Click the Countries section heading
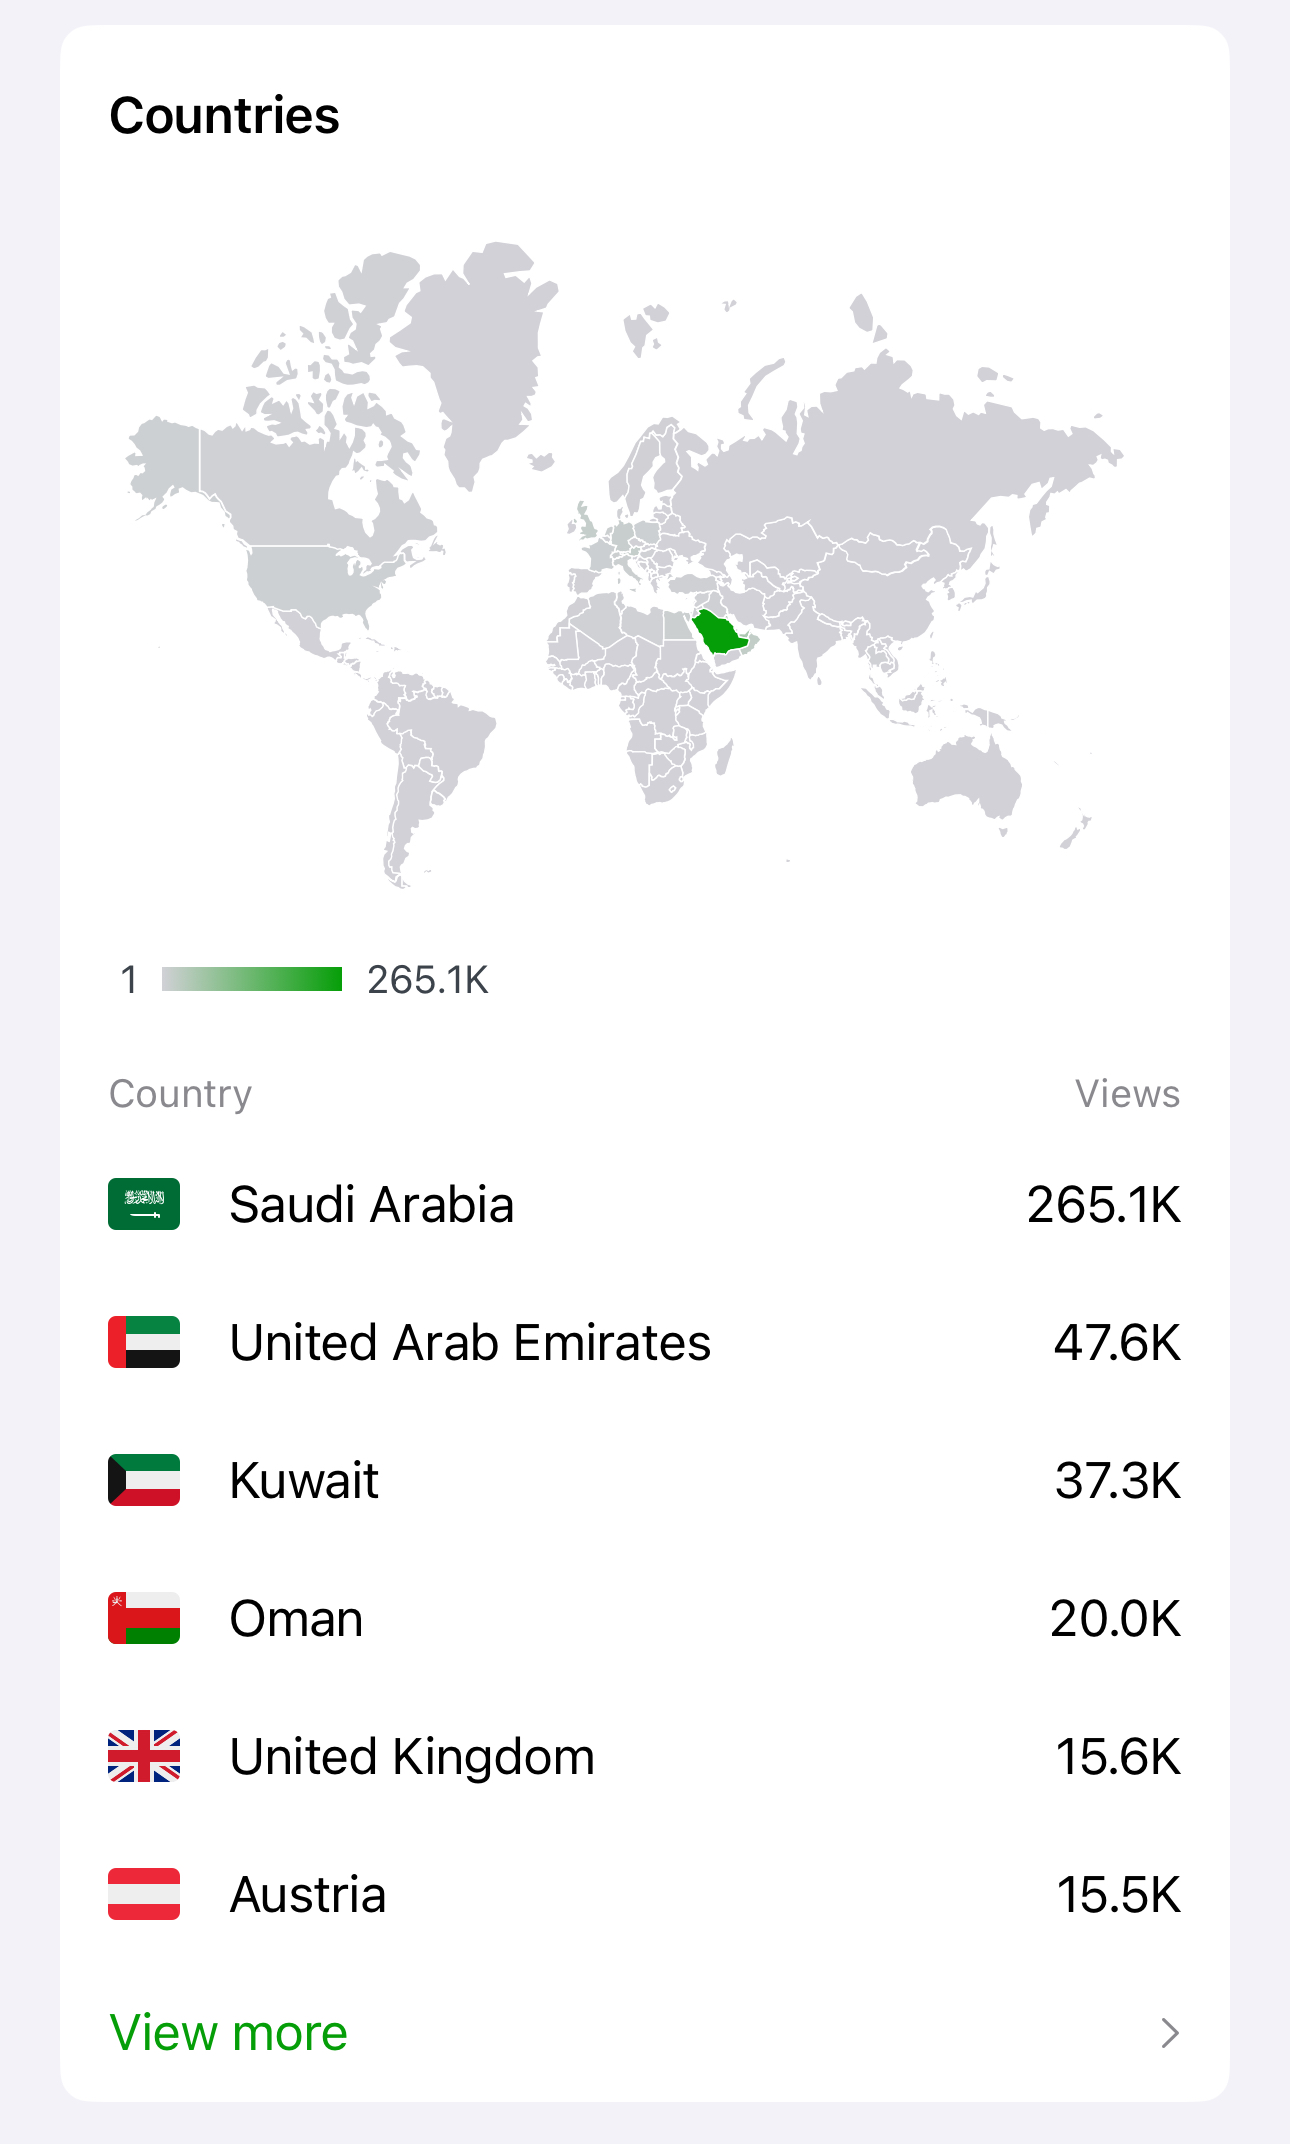Image resolution: width=1290 pixels, height=2144 pixels. click(x=225, y=115)
